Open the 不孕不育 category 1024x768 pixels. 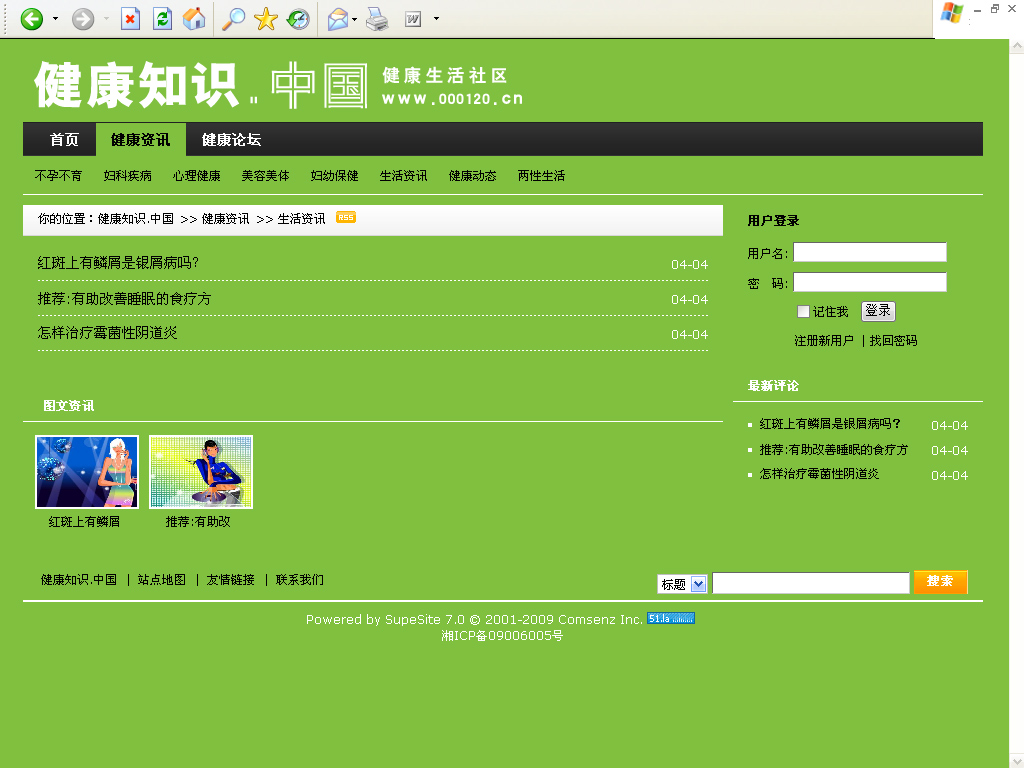coord(58,176)
